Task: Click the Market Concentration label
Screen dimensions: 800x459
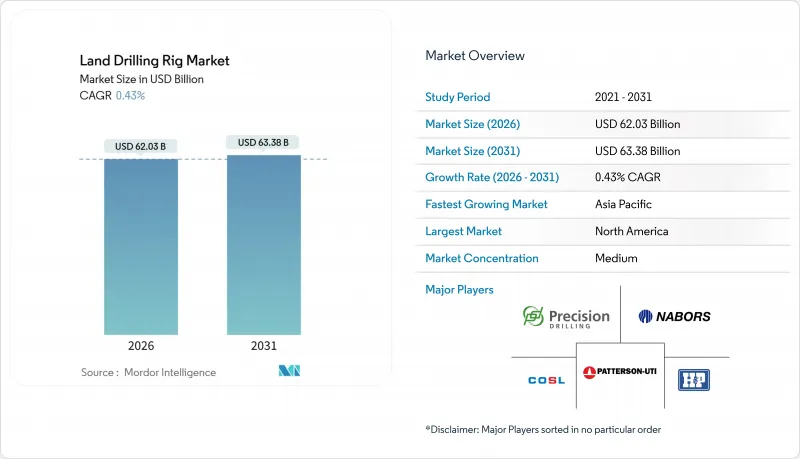Action: (482, 258)
